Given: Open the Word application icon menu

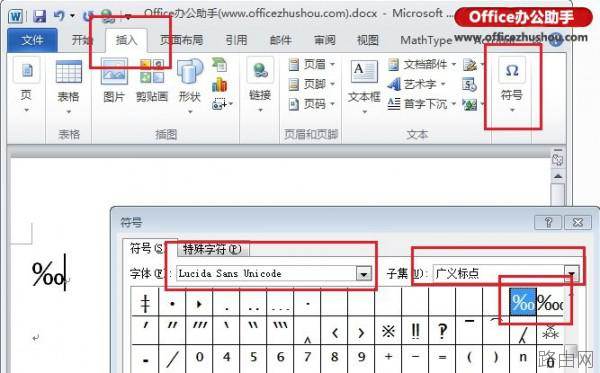Looking at the screenshot, I should pos(16,16).
